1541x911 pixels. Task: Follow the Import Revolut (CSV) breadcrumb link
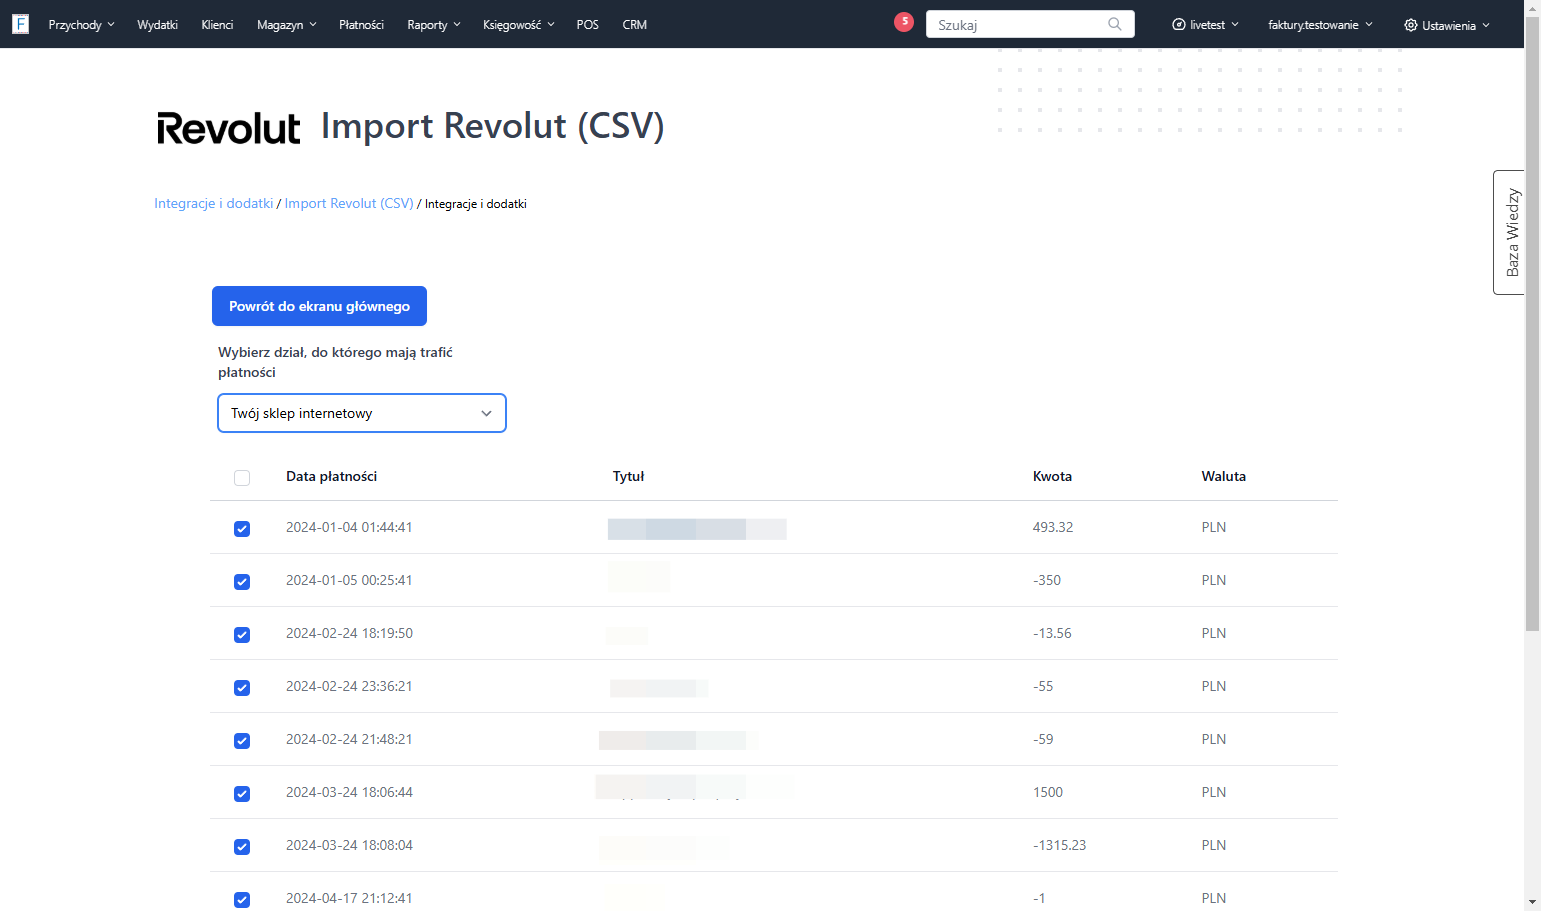[x=349, y=203]
